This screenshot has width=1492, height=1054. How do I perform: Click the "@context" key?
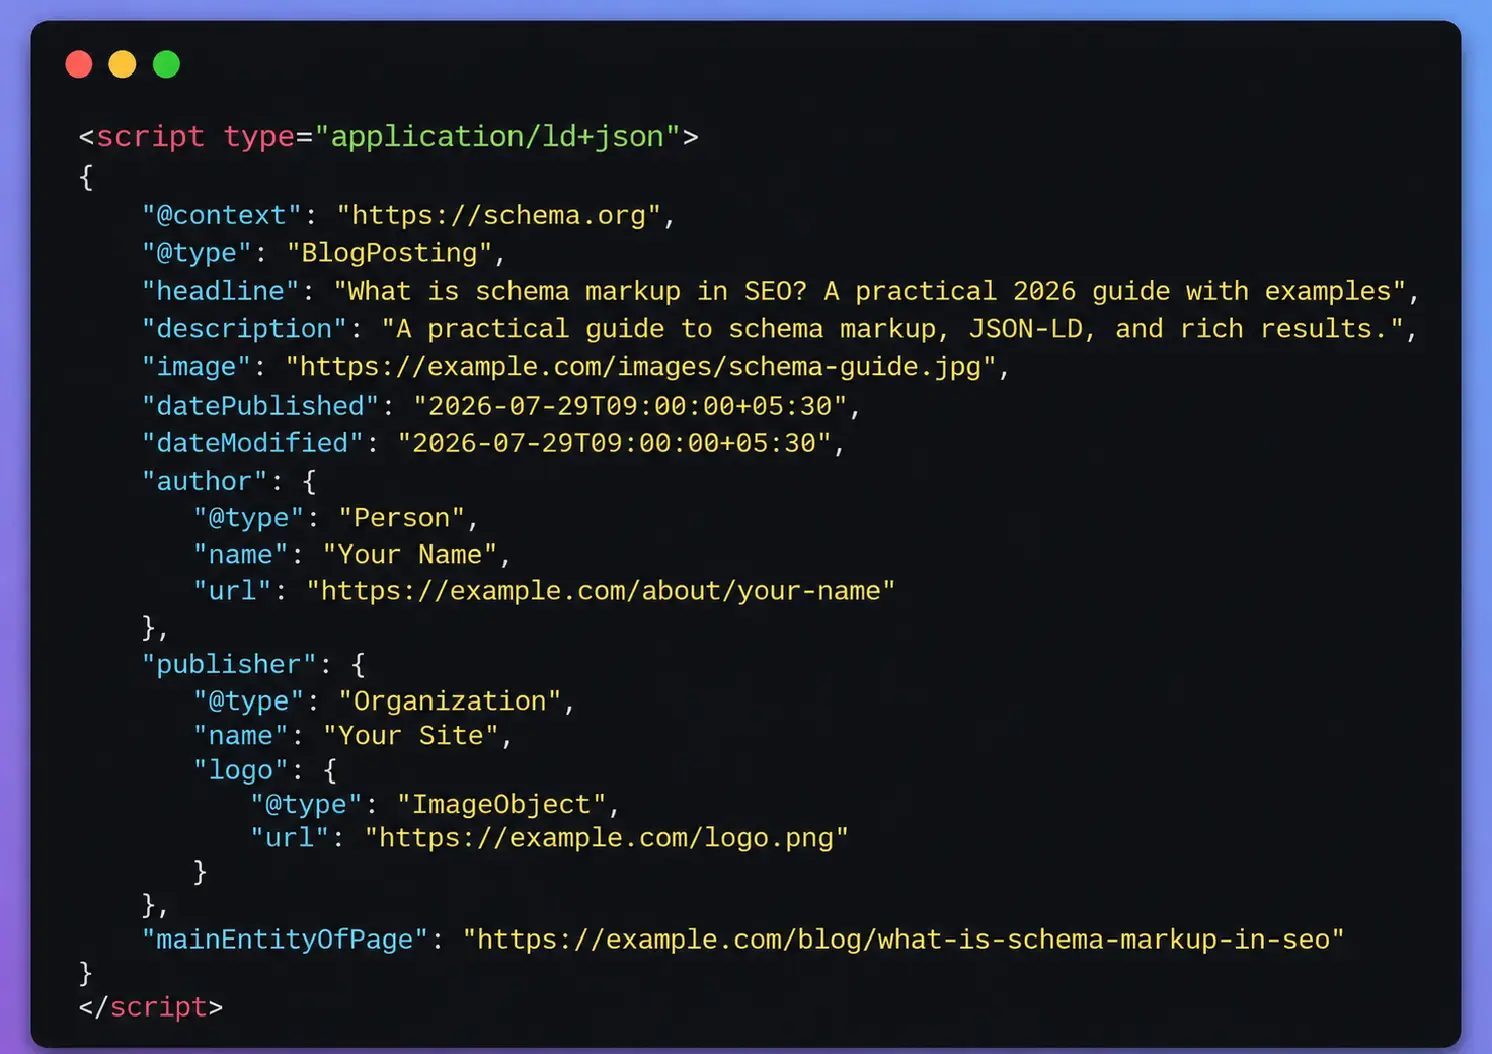(221, 215)
